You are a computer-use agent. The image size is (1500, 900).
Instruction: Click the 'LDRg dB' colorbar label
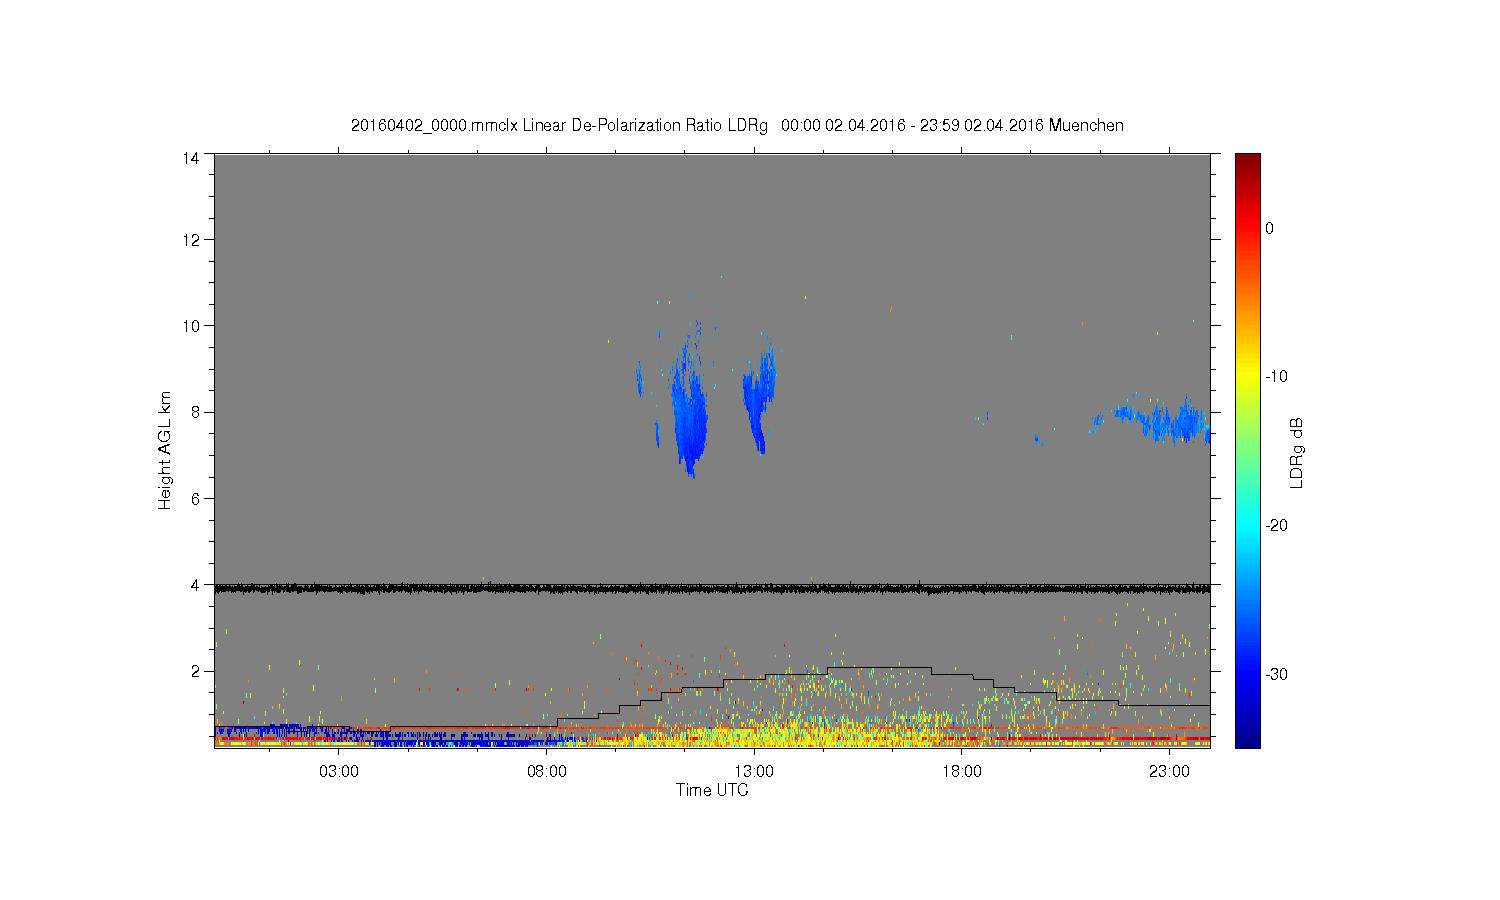1297,453
